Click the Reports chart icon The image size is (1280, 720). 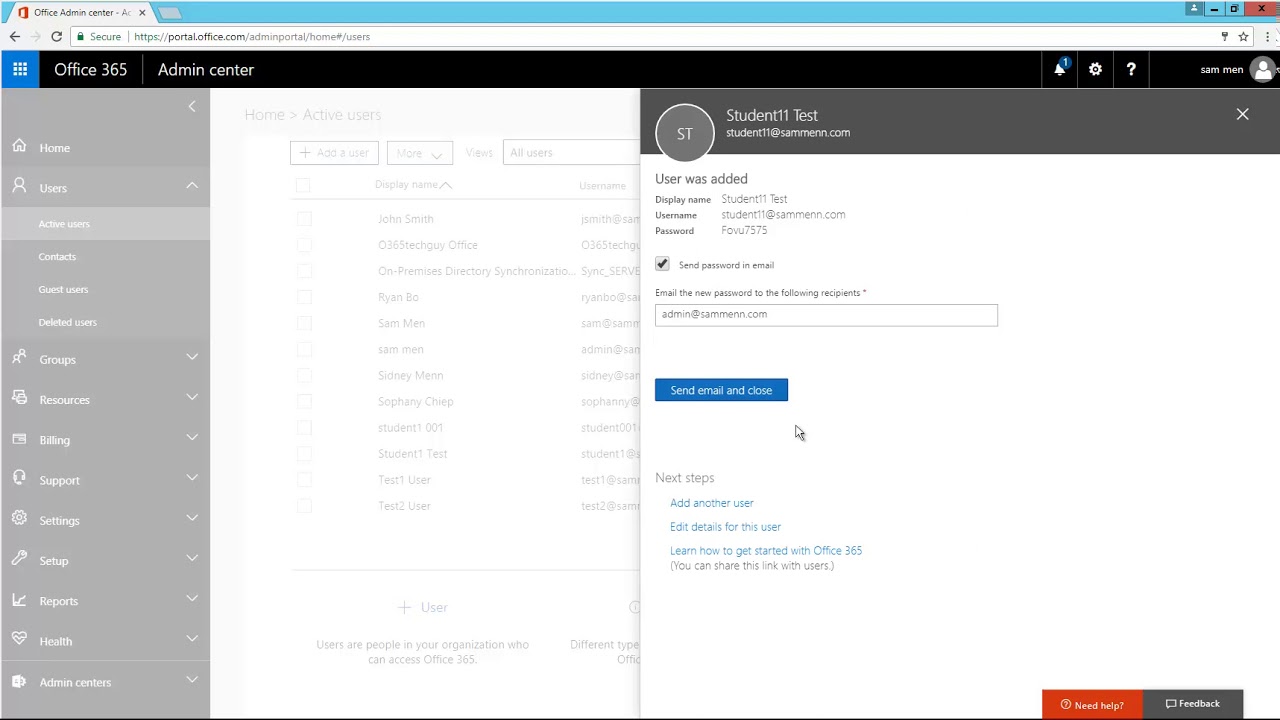pos(20,600)
